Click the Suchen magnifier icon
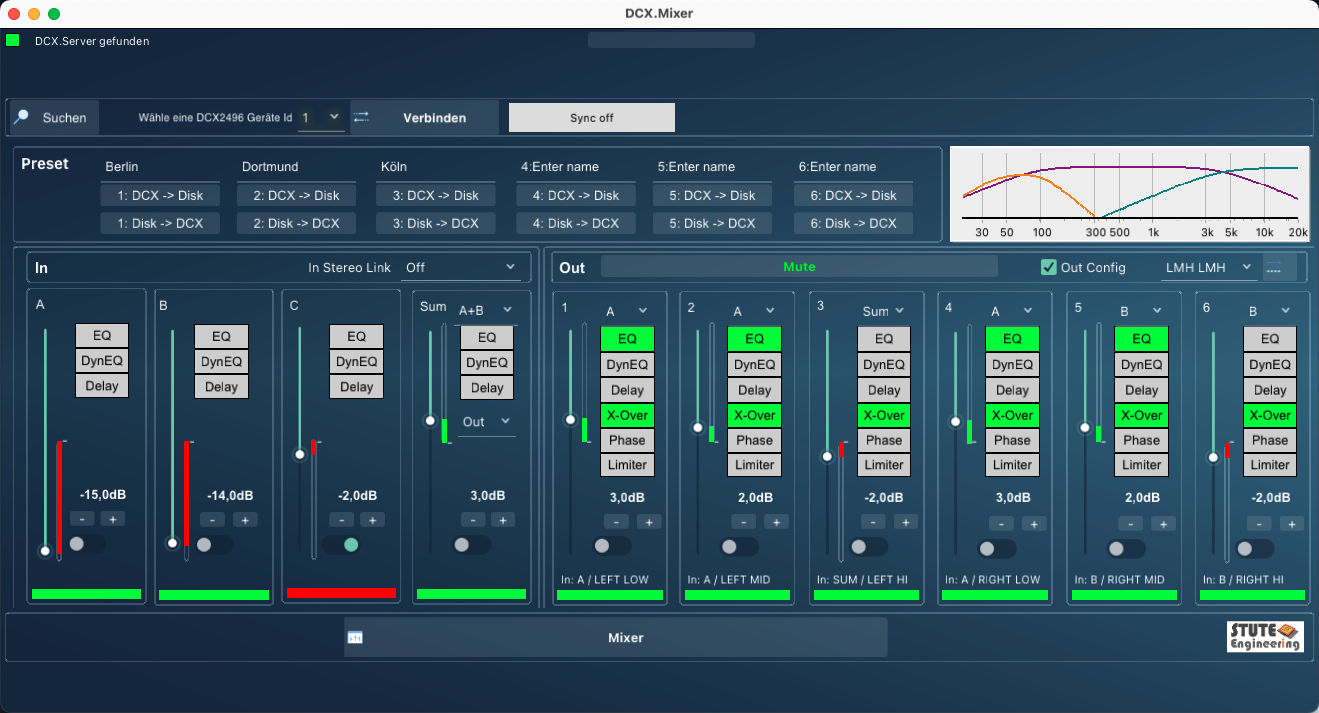Image resolution: width=1319 pixels, height=713 pixels. click(x=20, y=117)
